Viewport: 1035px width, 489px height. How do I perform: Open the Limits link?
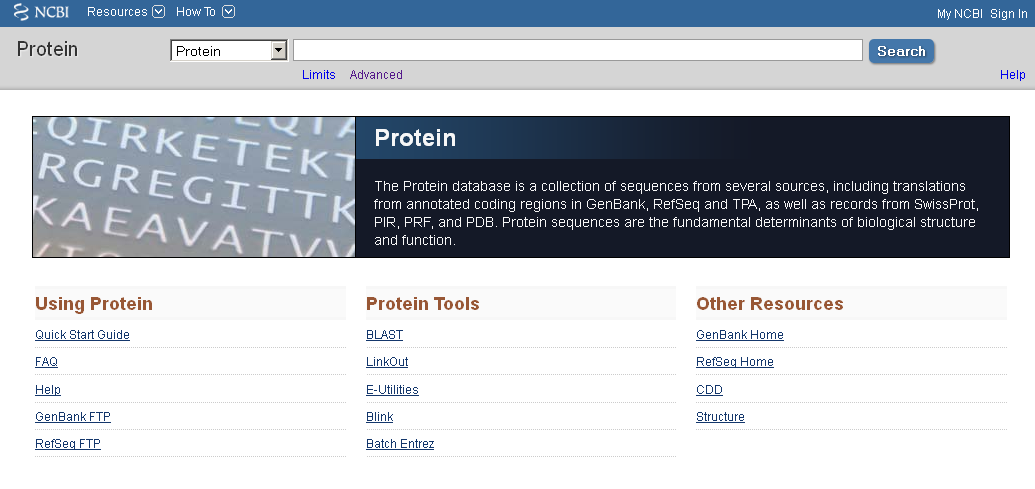pyautogui.click(x=319, y=75)
